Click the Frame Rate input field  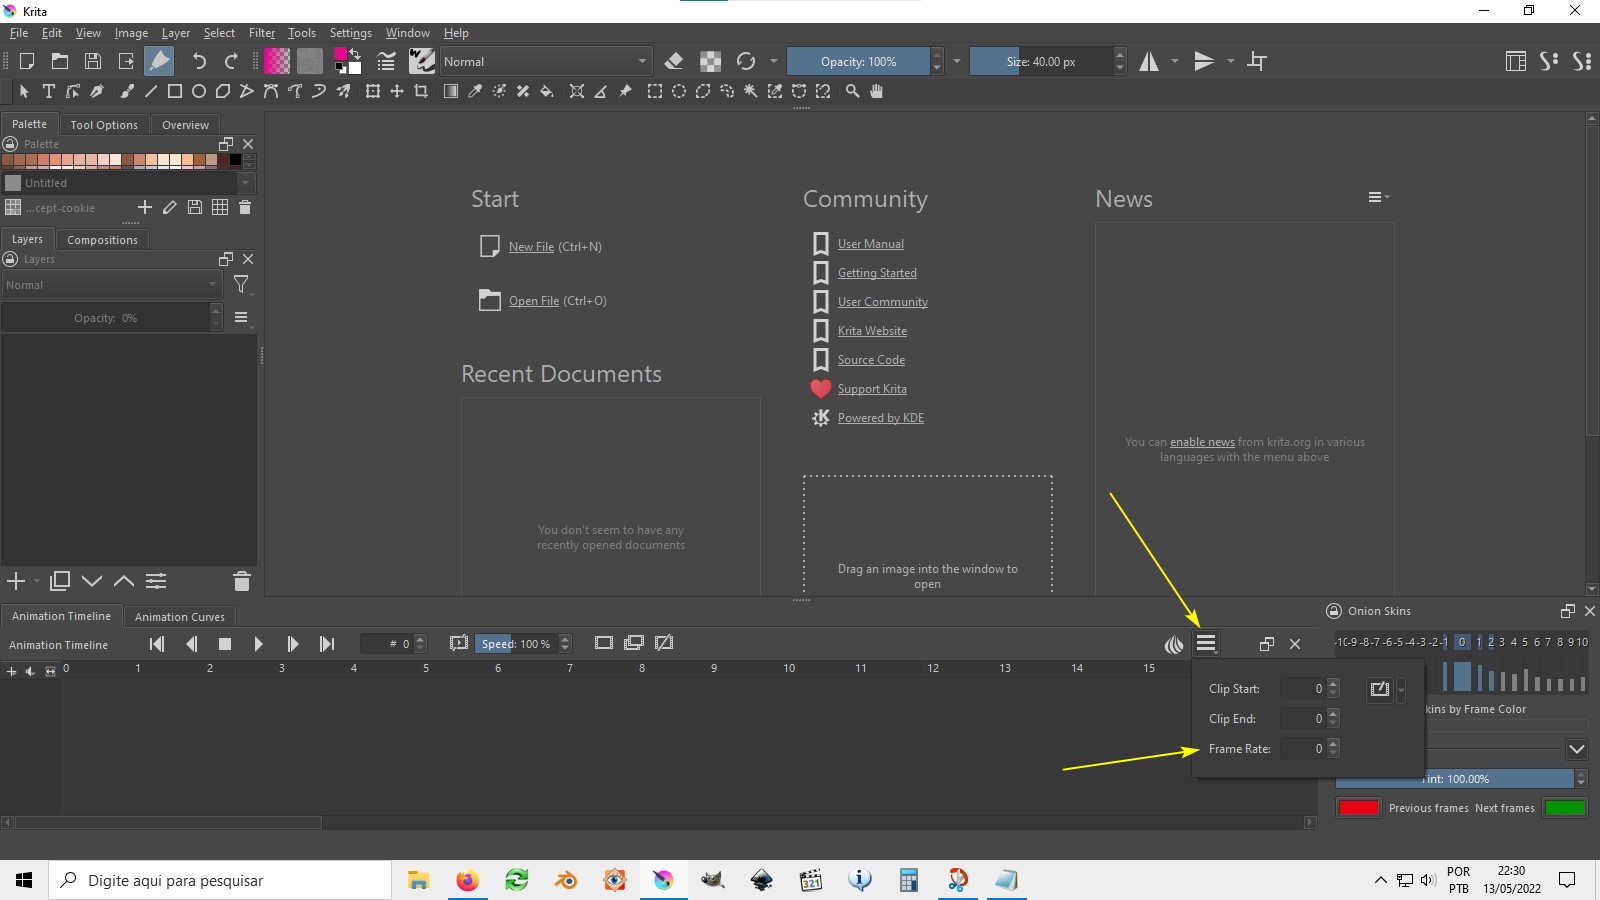click(1304, 749)
